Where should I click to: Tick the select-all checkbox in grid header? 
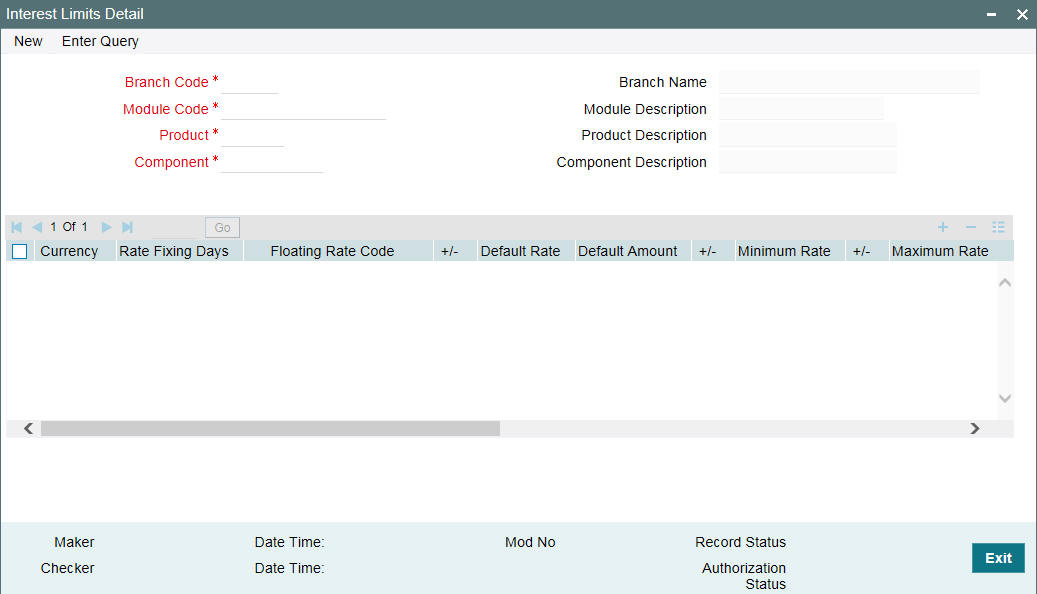20,251
